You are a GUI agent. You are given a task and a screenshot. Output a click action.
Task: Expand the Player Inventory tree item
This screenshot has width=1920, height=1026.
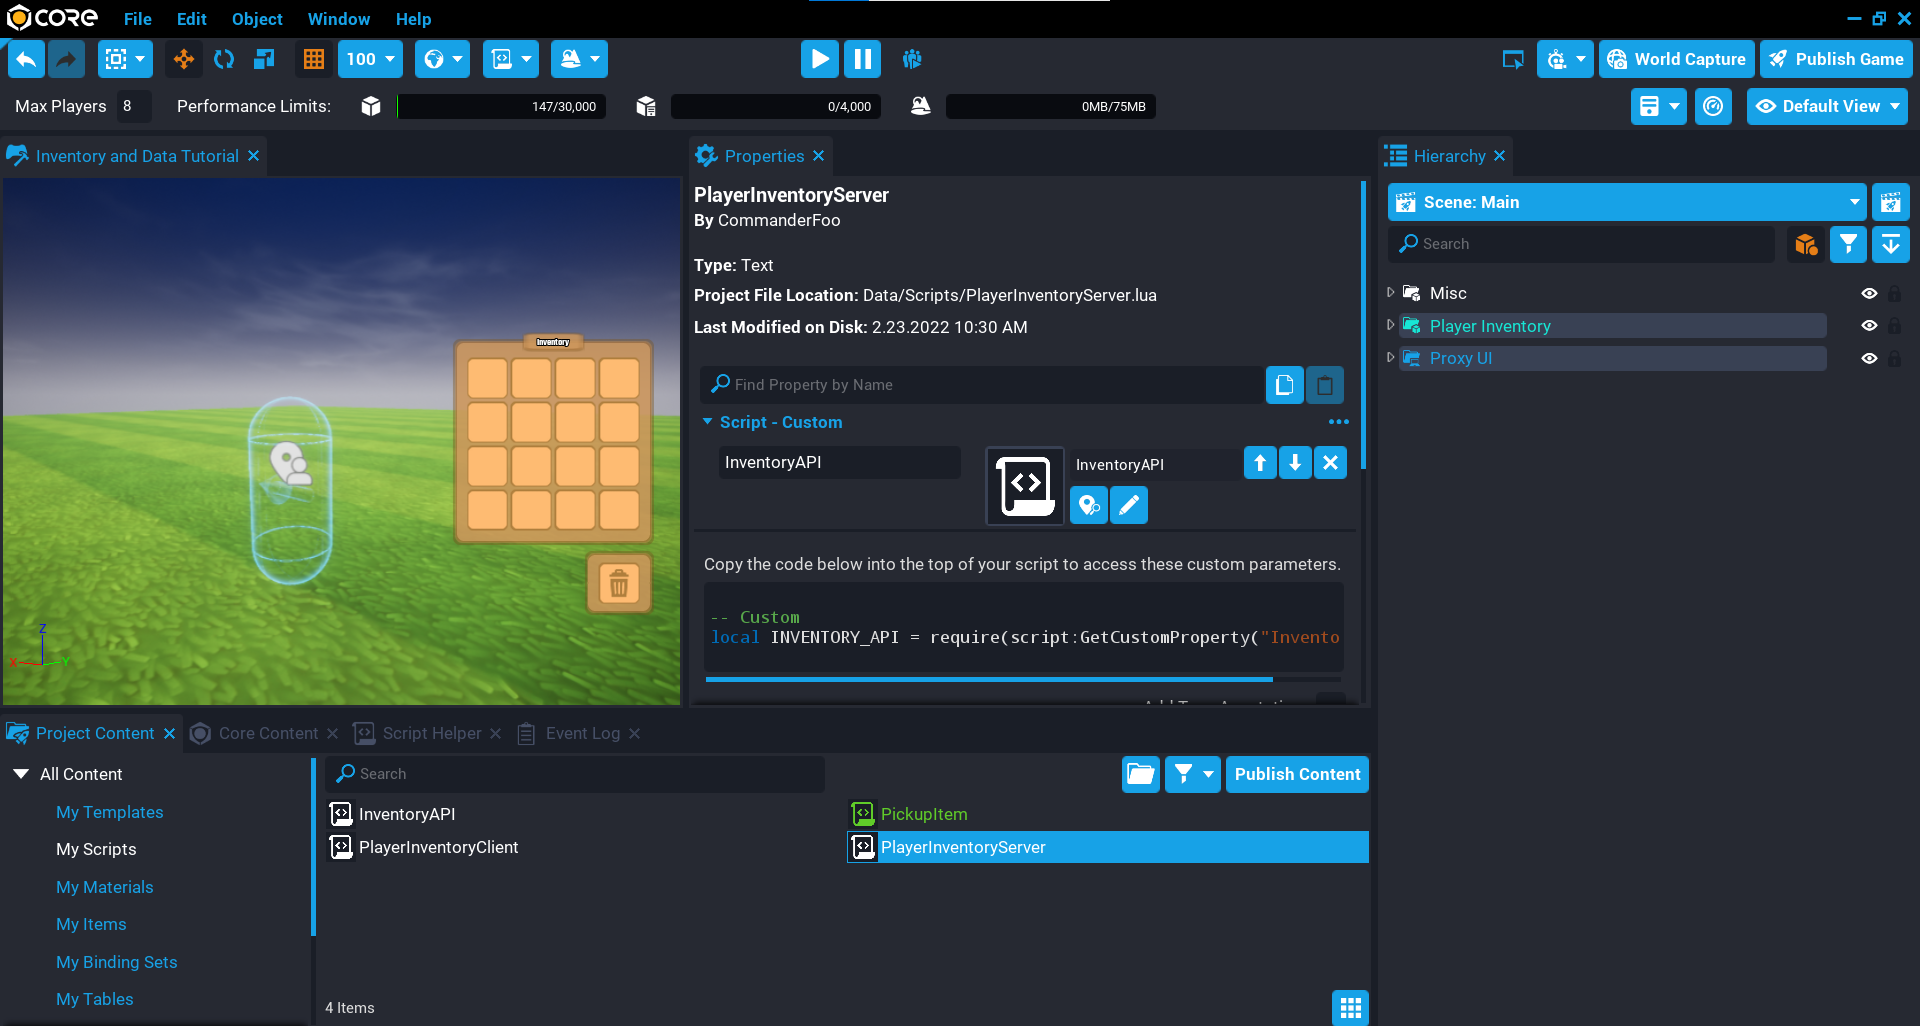tap(1390, 326)
